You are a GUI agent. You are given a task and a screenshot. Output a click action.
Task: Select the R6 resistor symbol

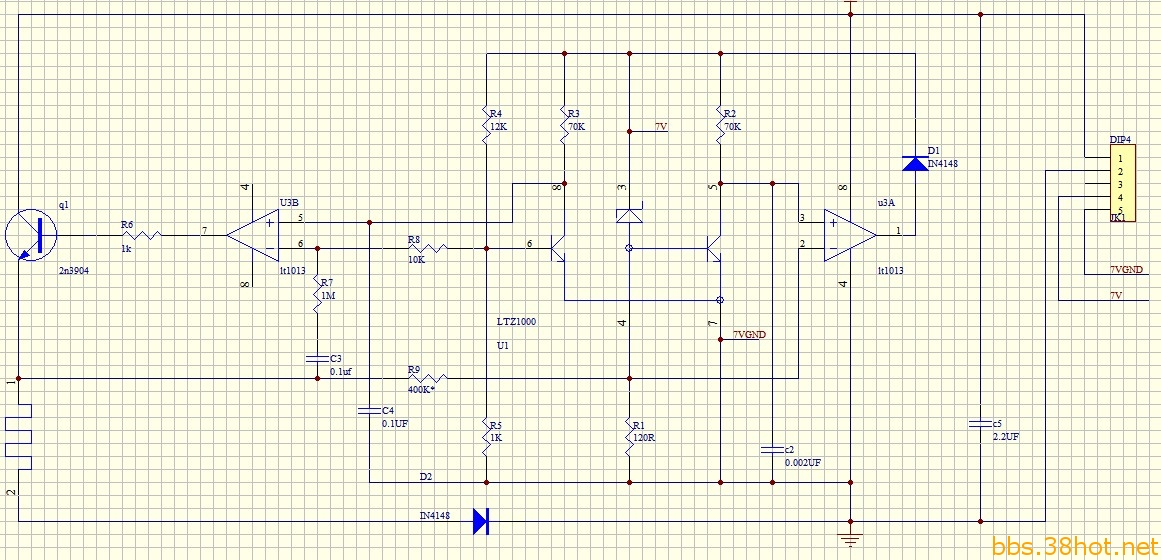click(x=140, y=235)
